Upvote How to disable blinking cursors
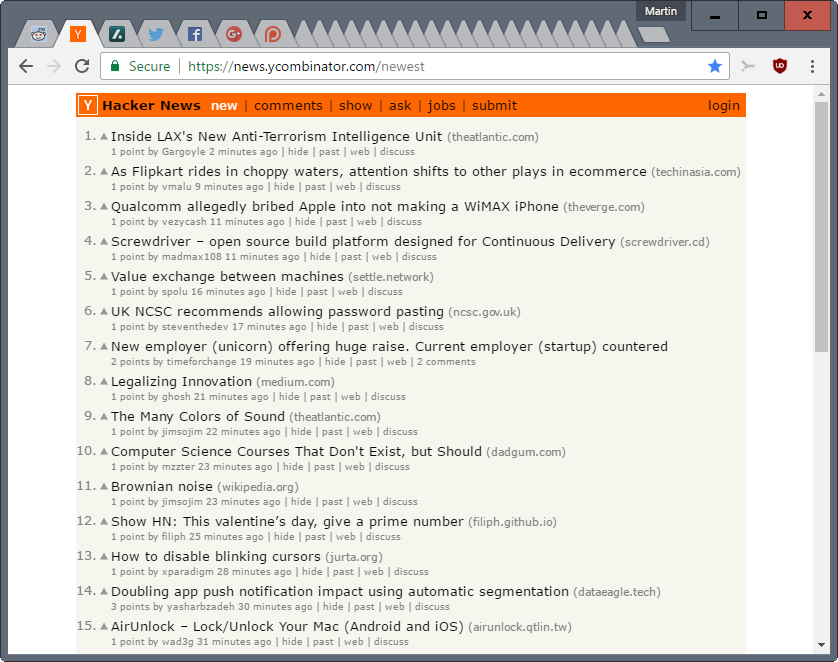Screen dimensions: 838x662 click(x=104, y=556)
